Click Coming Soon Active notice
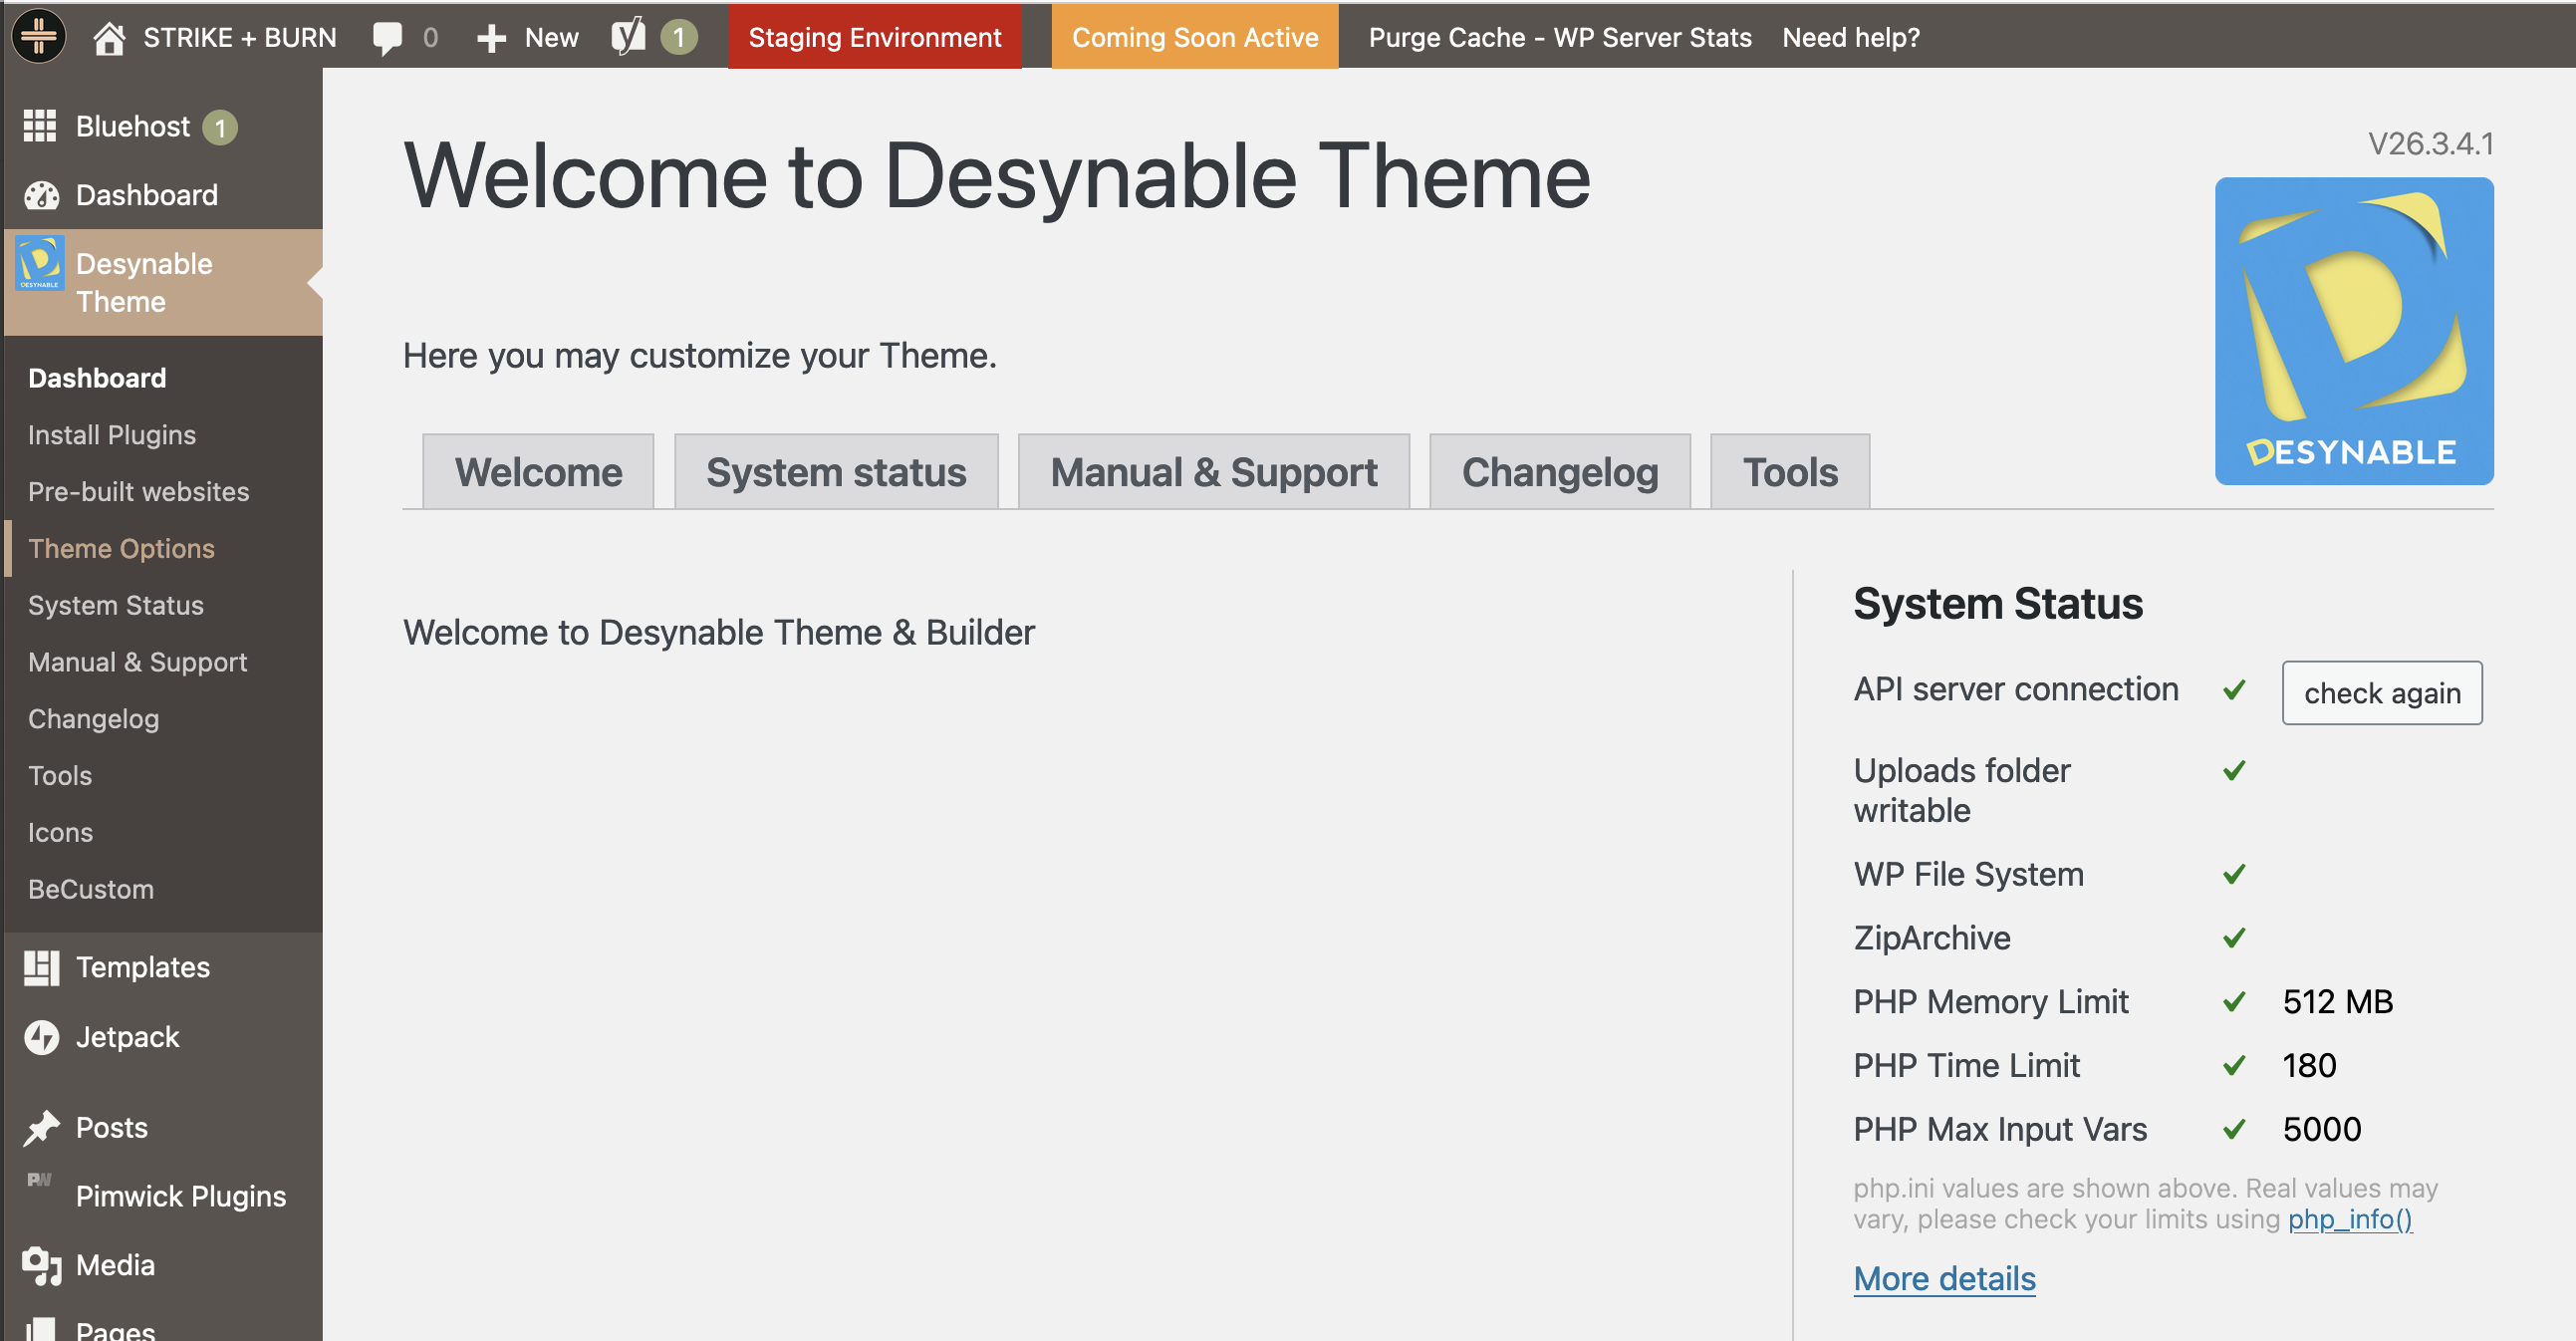This screenshot has width=2576, height=1341. pyautogui.click(x=1195, y=37)
